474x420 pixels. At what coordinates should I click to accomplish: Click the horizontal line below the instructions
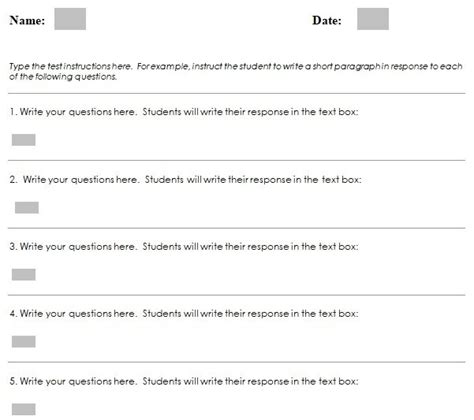click(x=237, y=93)
